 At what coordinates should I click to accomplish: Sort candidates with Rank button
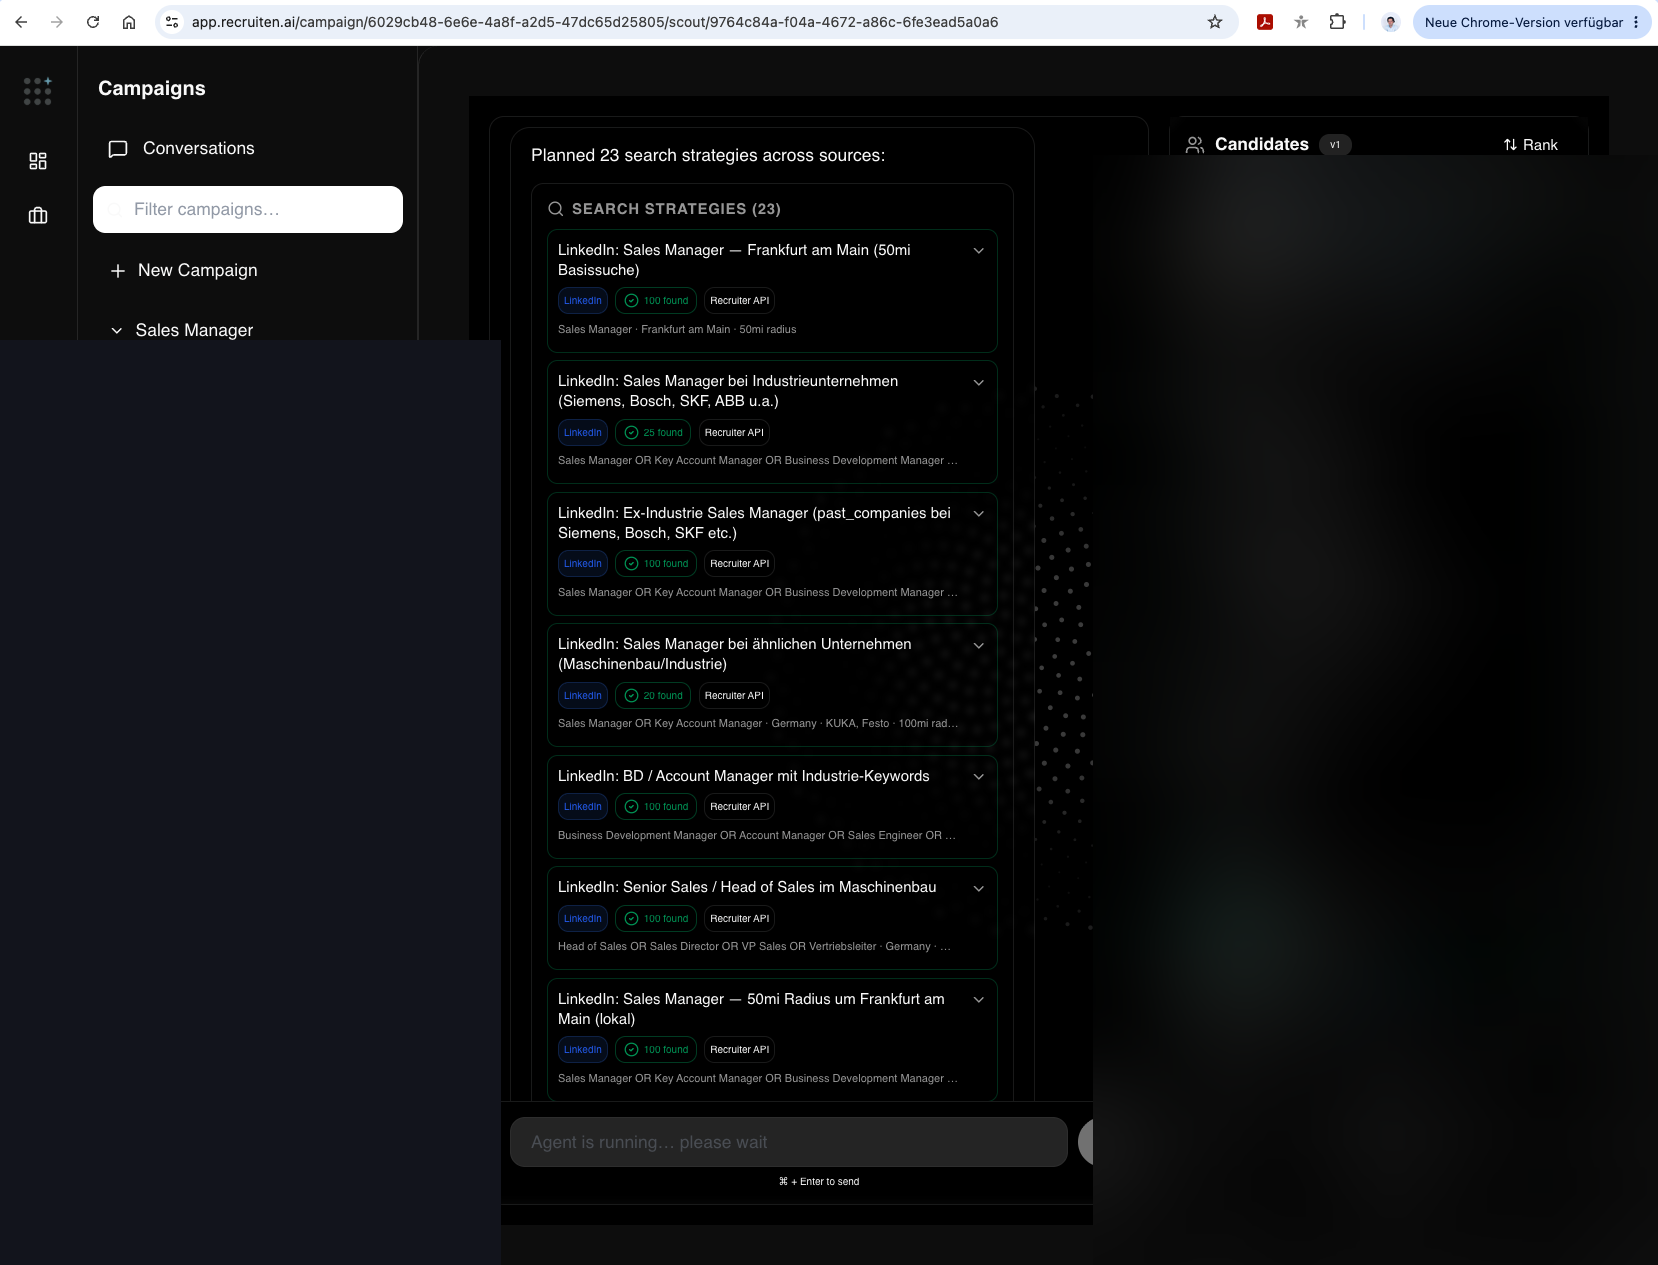[1531, 145]
